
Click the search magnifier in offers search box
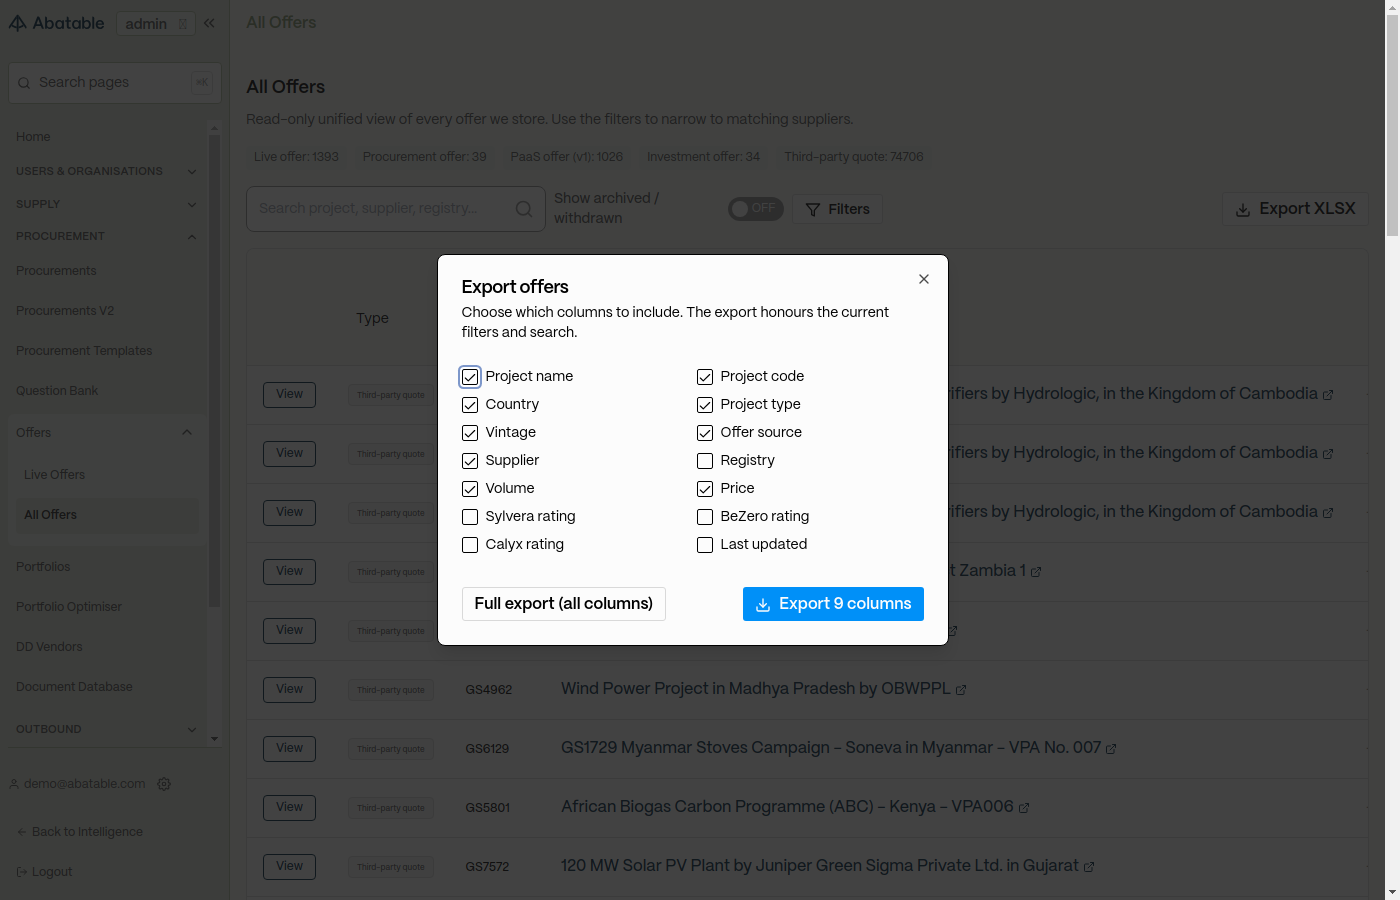524,209
